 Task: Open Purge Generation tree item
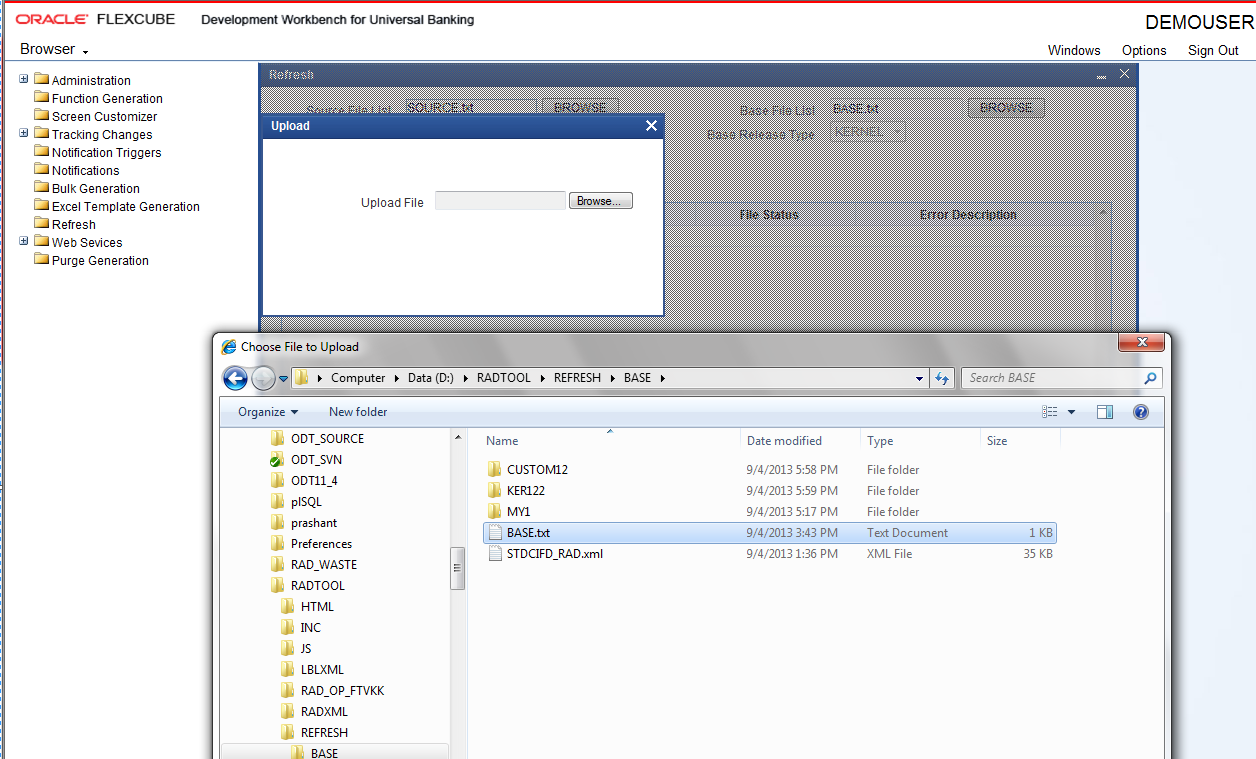[x=100, y=260]
